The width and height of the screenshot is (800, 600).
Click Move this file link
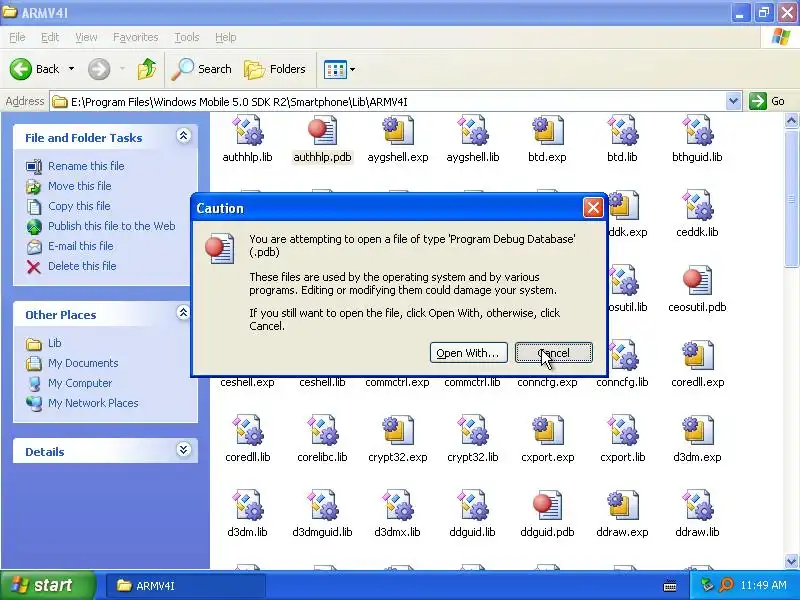(80, 186)
